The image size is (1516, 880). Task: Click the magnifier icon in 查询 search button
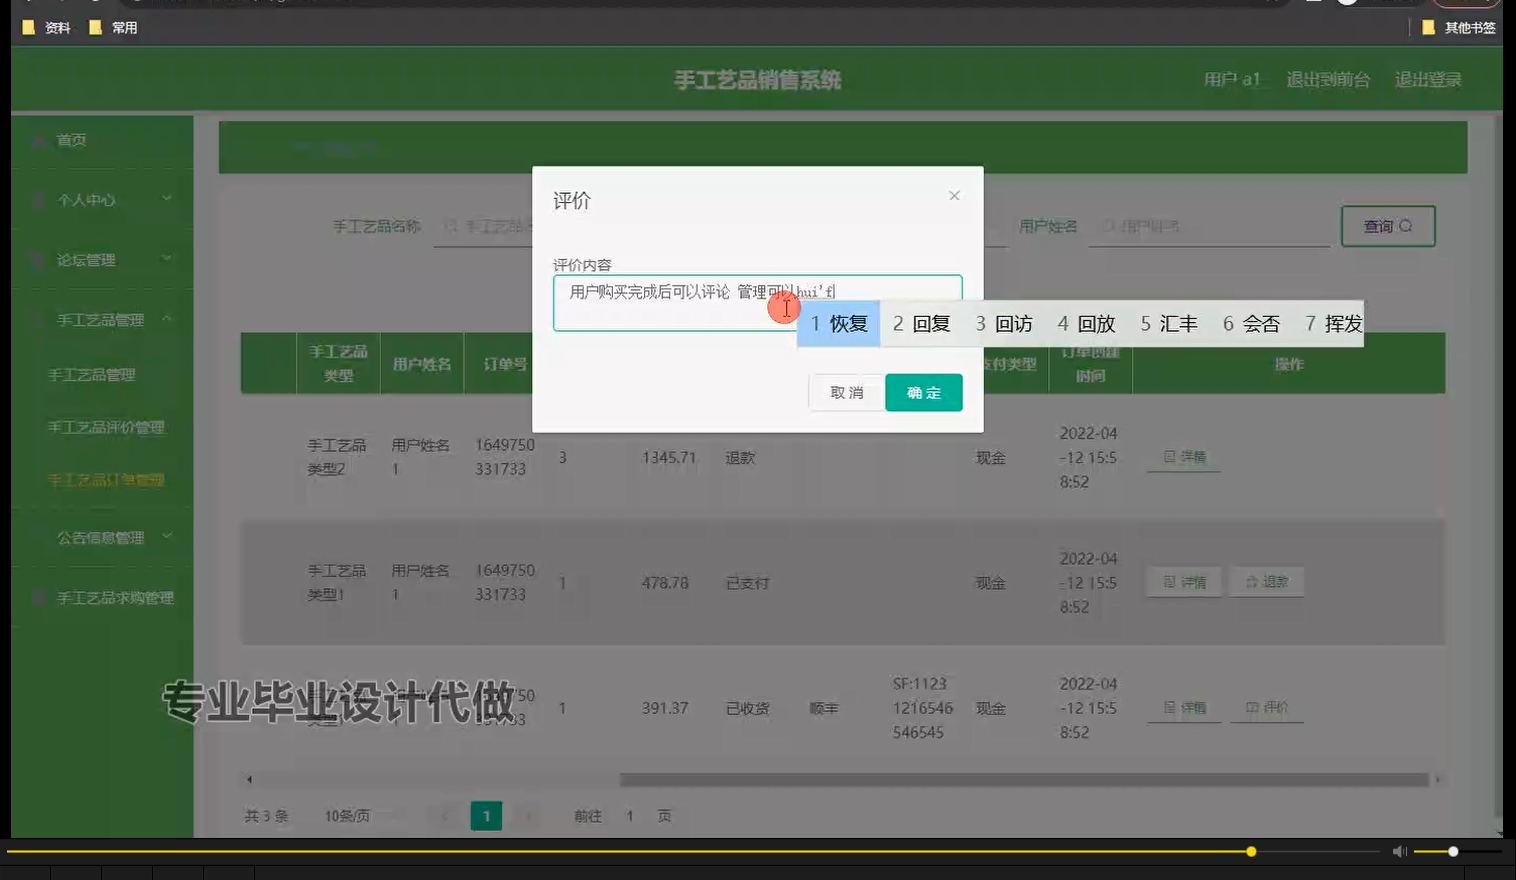click(1407, 226)
